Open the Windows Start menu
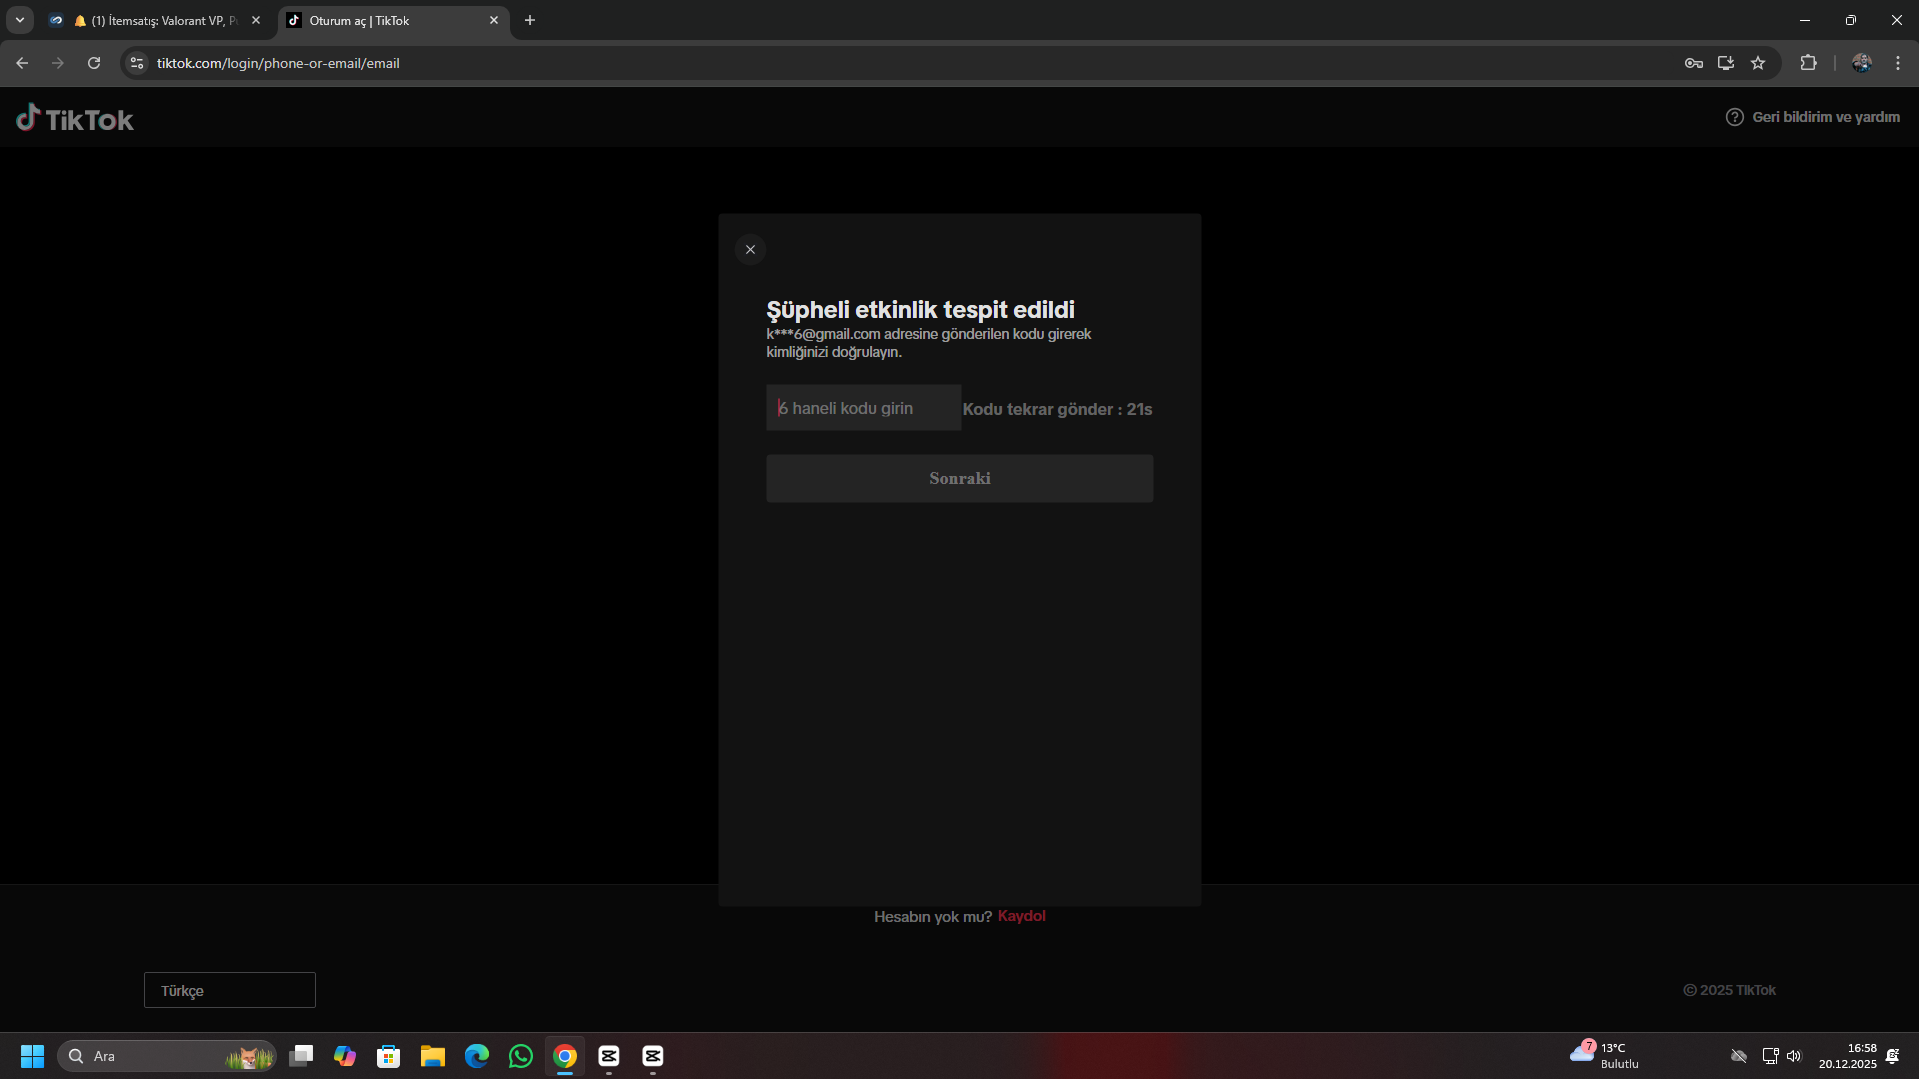The width and height of the screenshot is (1919, 1079). point(32,1056)
